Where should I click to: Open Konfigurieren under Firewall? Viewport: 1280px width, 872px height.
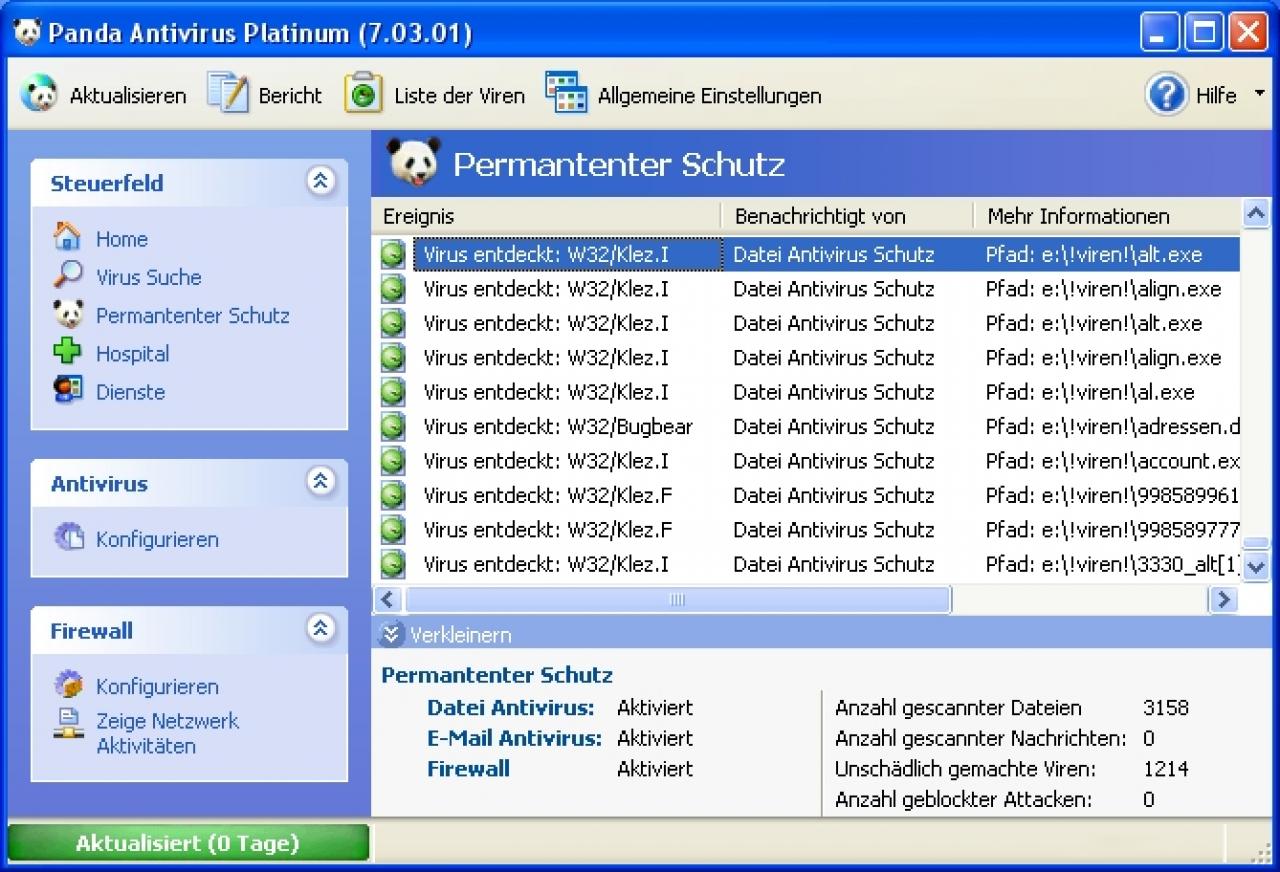[157, 687]
